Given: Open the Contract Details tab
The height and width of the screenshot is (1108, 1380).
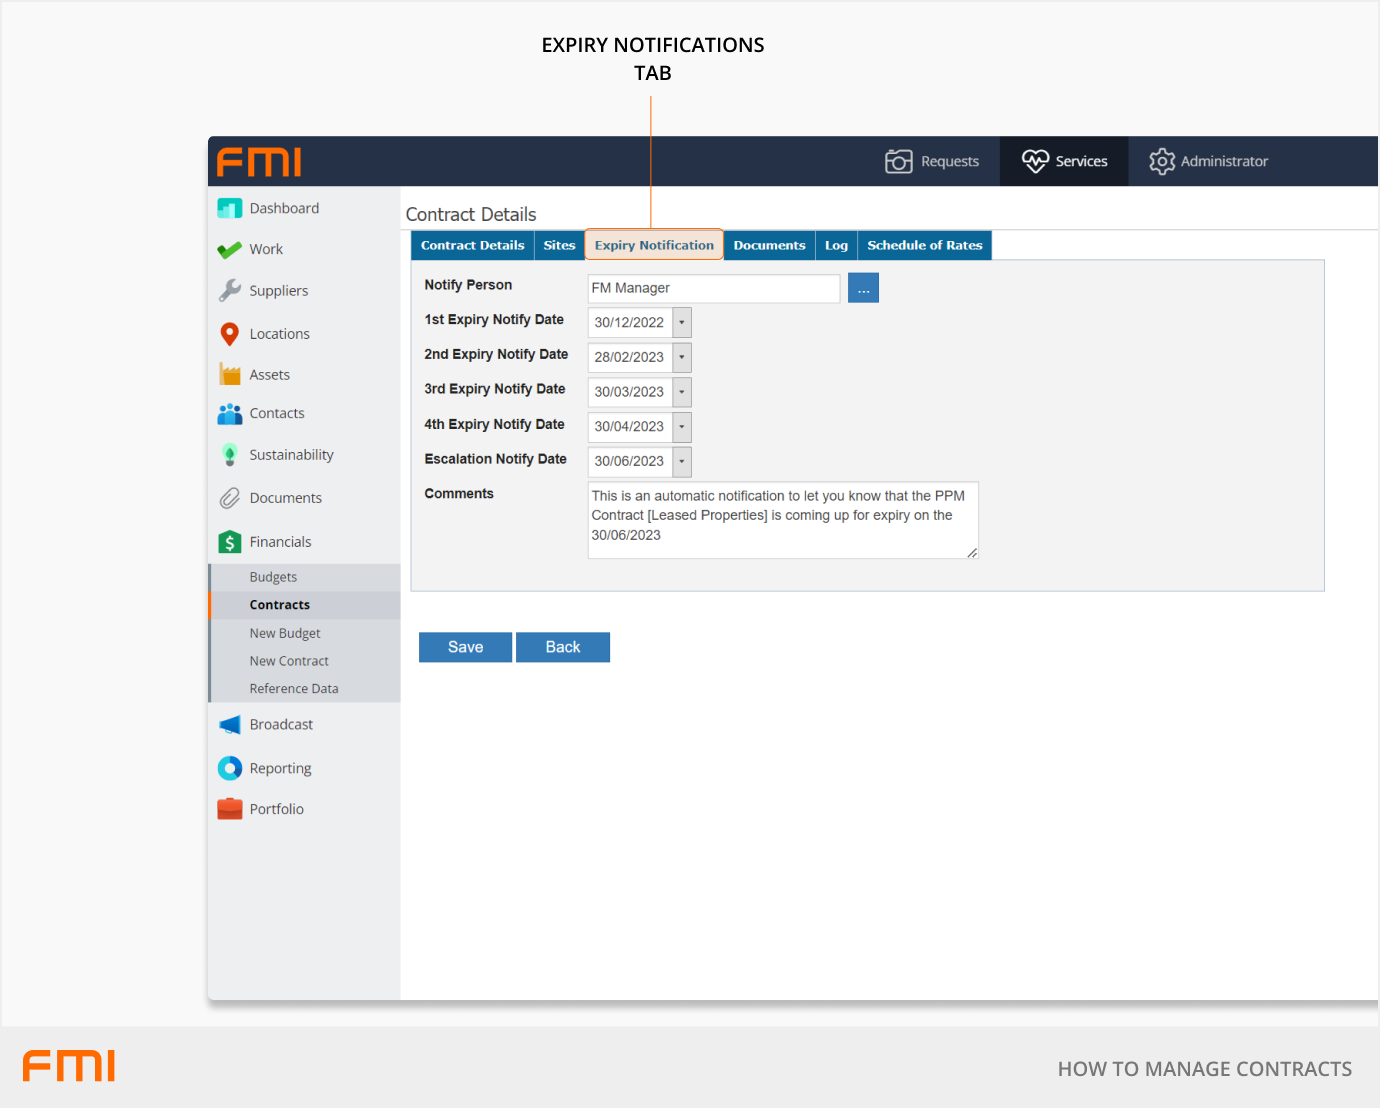Looking at the screenshot, I should point(472,246).
